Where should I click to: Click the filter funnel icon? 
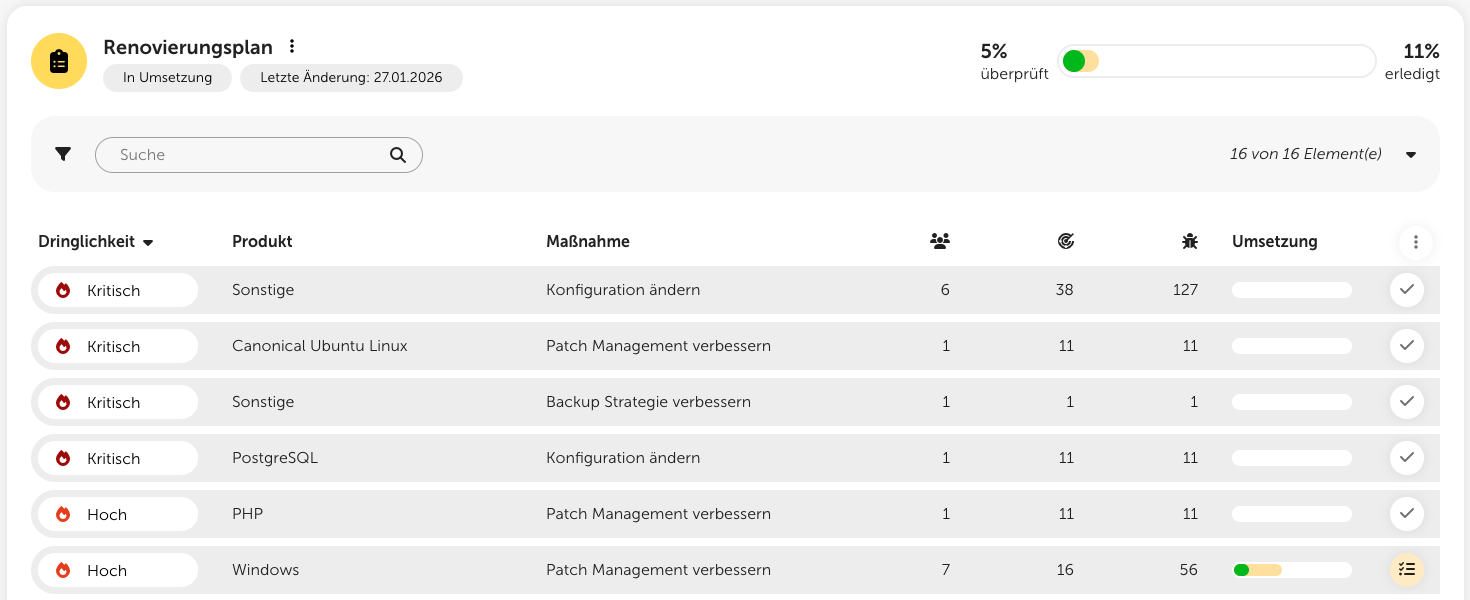[63, 154]
